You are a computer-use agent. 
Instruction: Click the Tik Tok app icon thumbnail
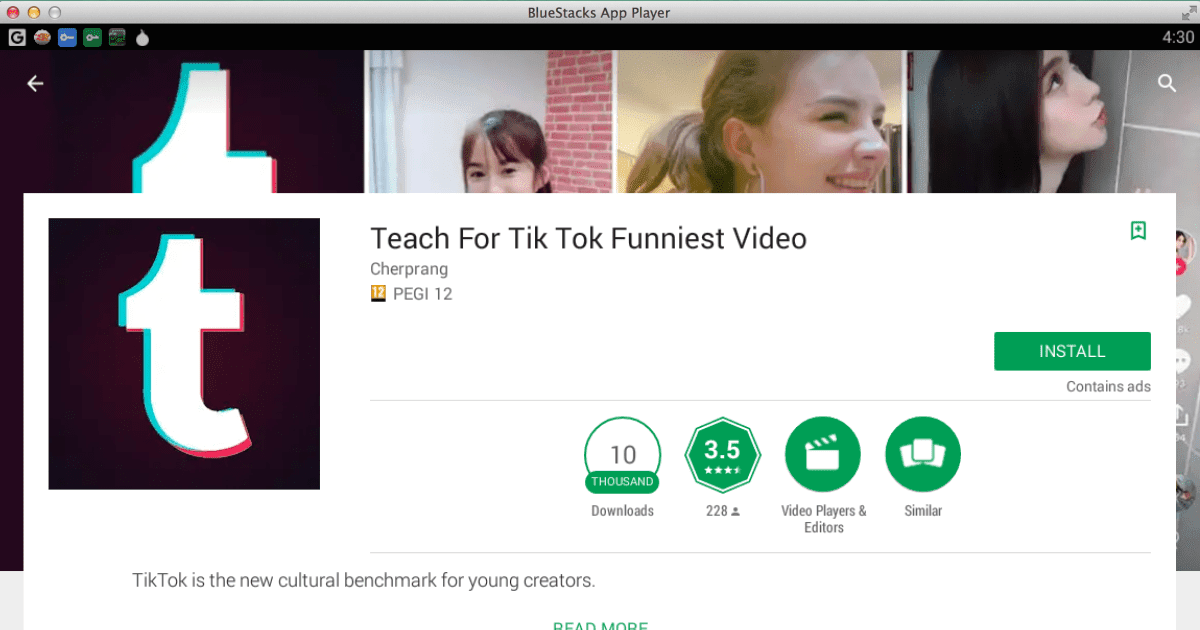(183, 353)
